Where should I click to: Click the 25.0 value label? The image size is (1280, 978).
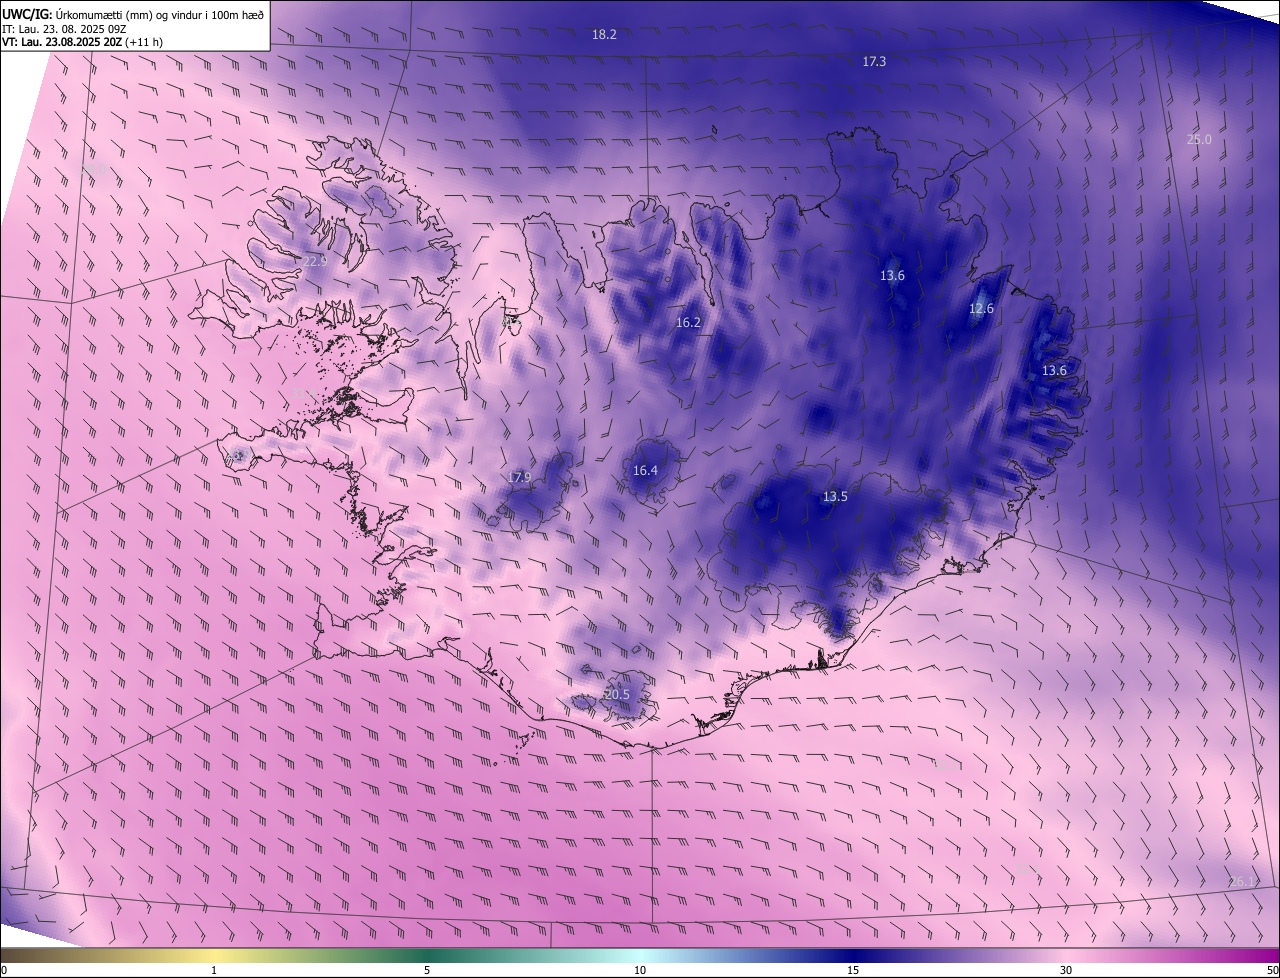click(1199, 139)
